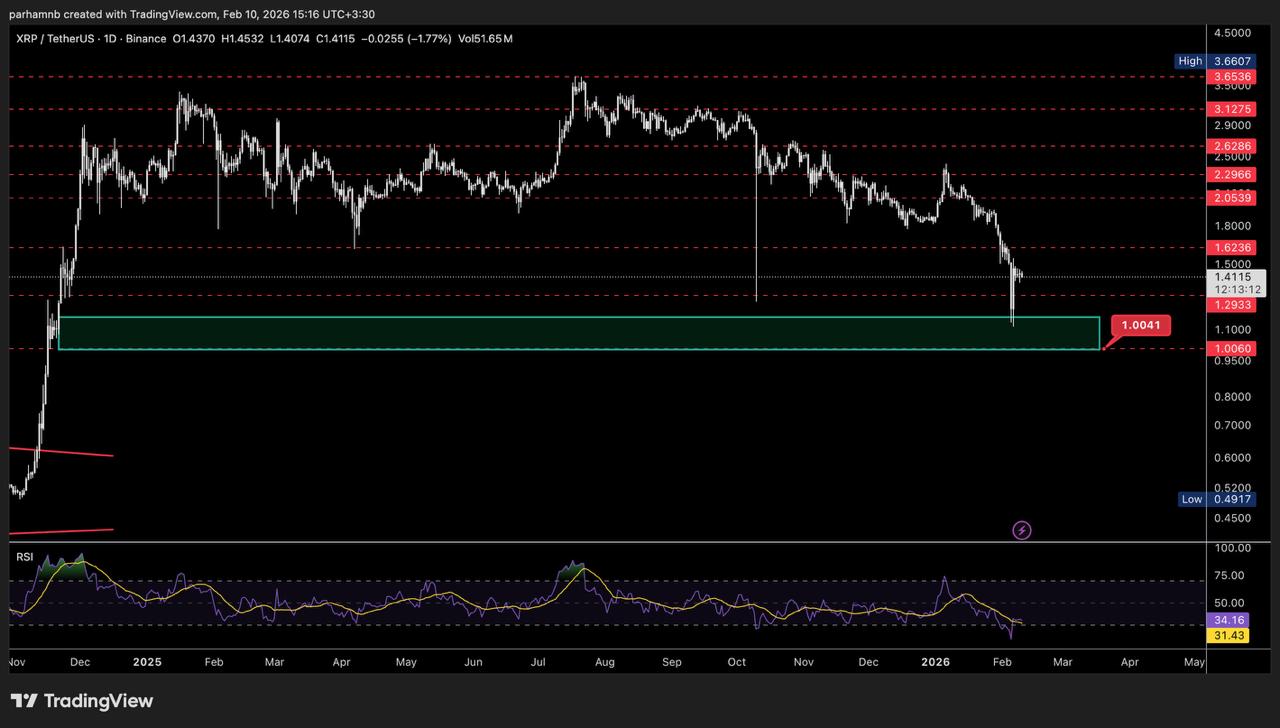Click the purple lightning bolt icon

[1021, 530]
